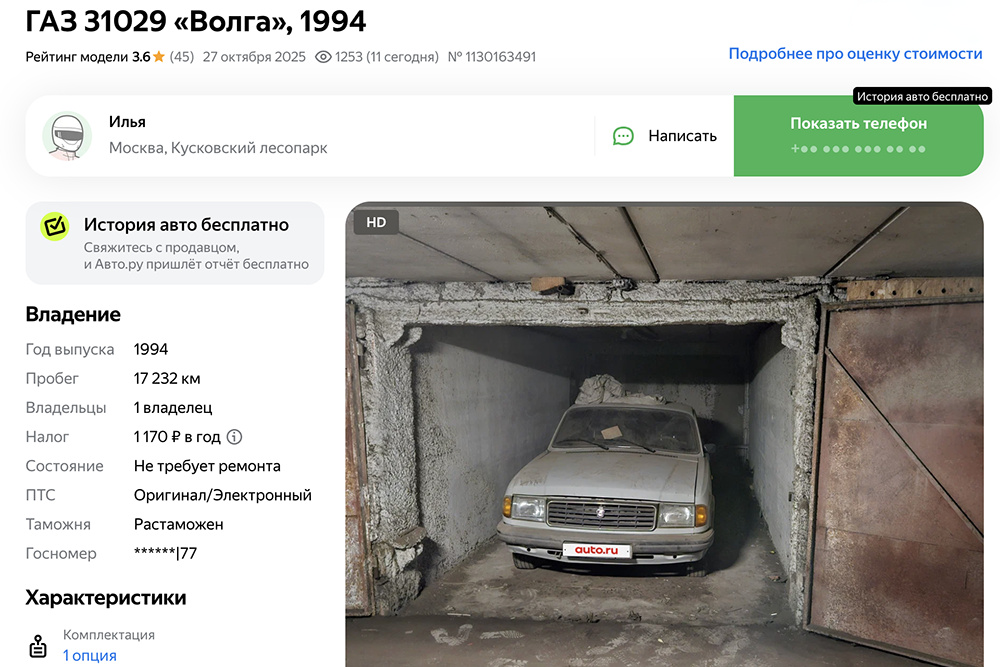Click the История авто бесплатно card

[x=175, y=243]
